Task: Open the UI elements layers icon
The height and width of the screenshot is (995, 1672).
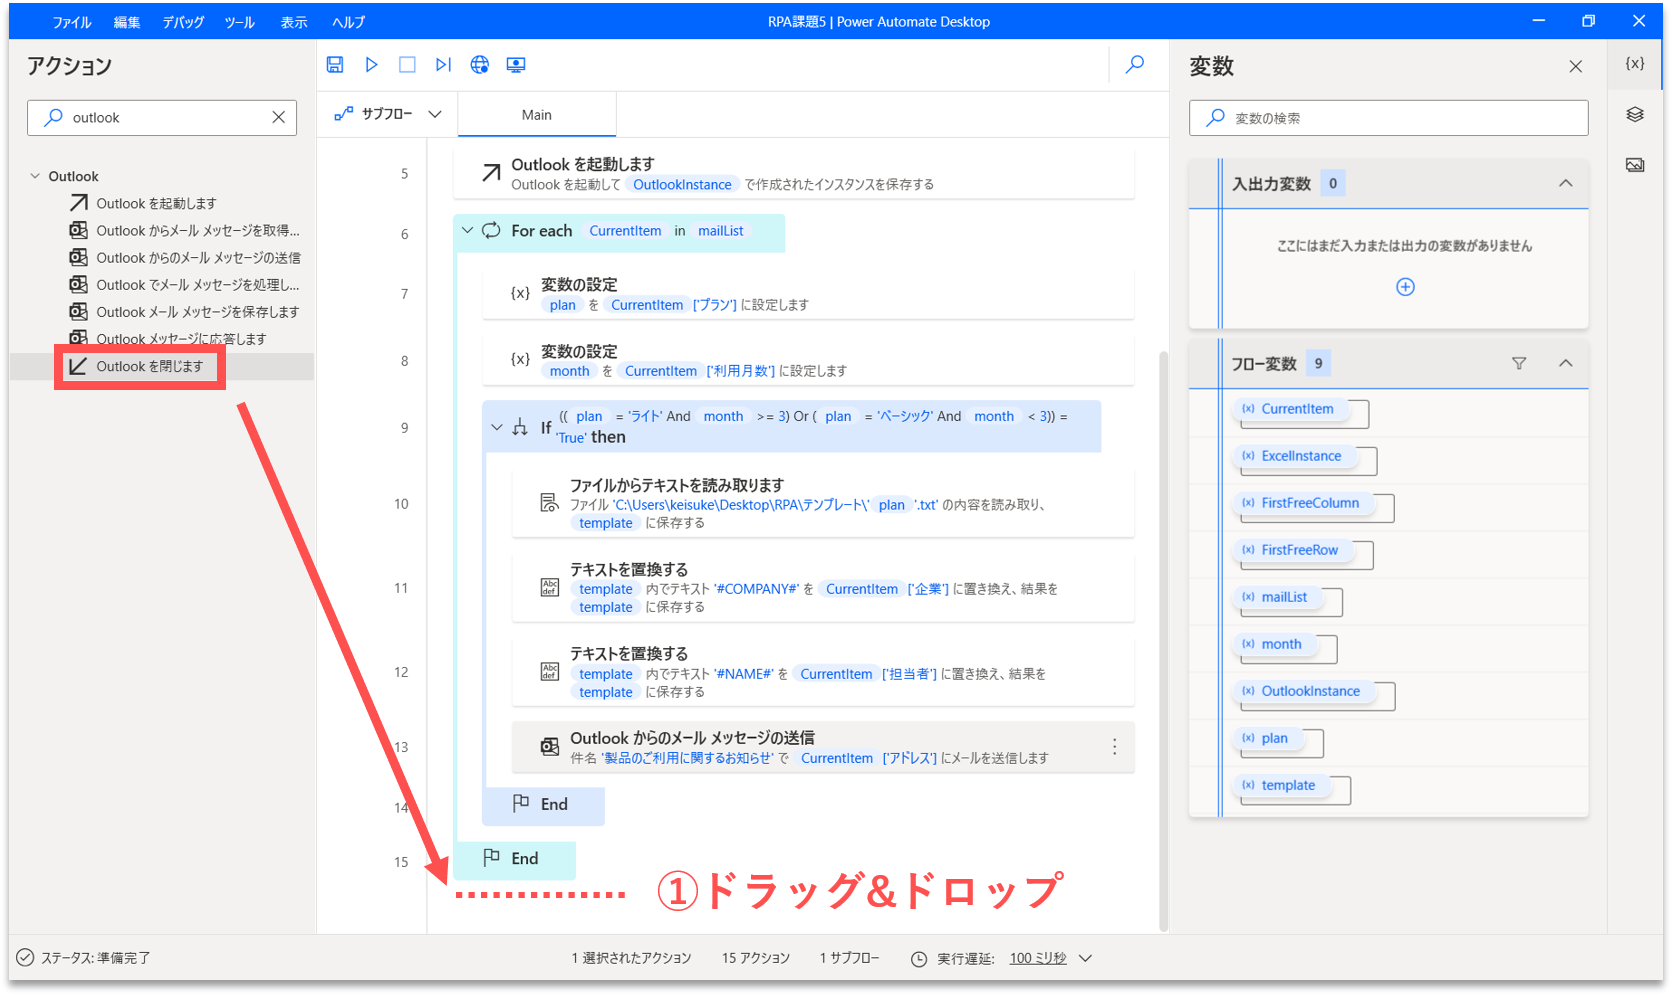Action: [1635, 115]
